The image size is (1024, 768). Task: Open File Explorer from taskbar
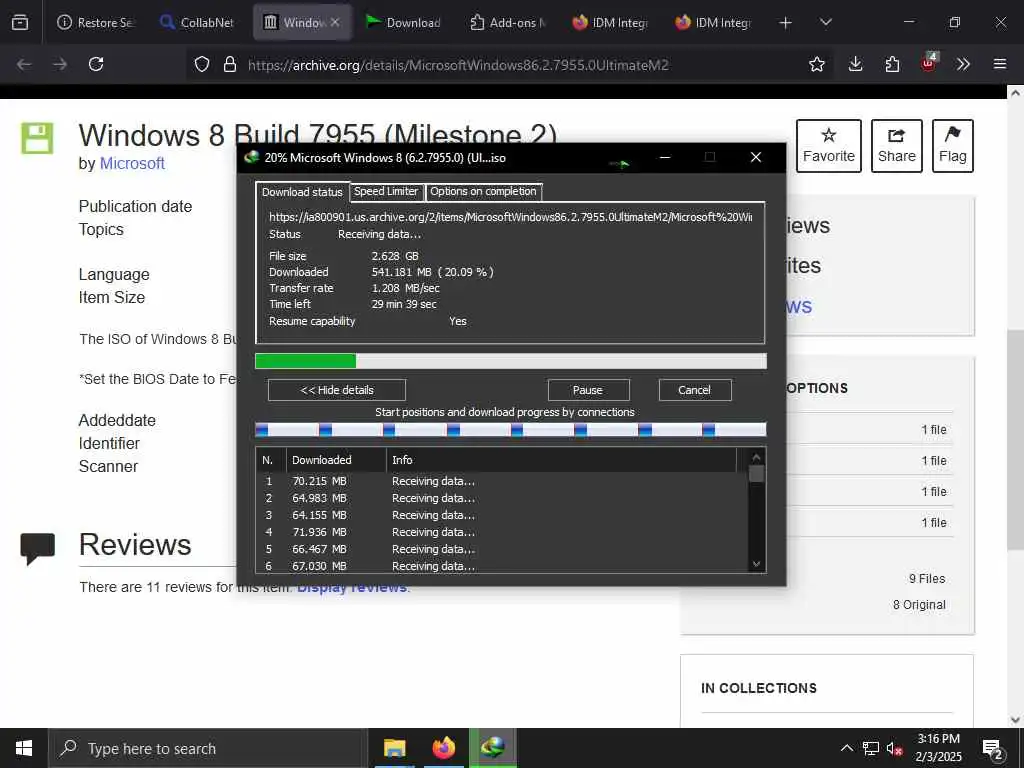[394, 748]
